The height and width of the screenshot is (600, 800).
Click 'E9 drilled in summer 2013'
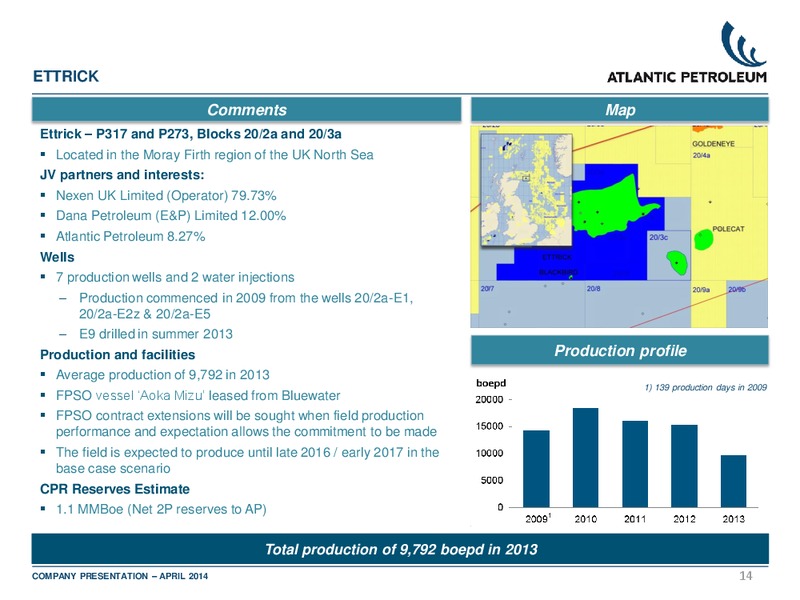point(156,334)
